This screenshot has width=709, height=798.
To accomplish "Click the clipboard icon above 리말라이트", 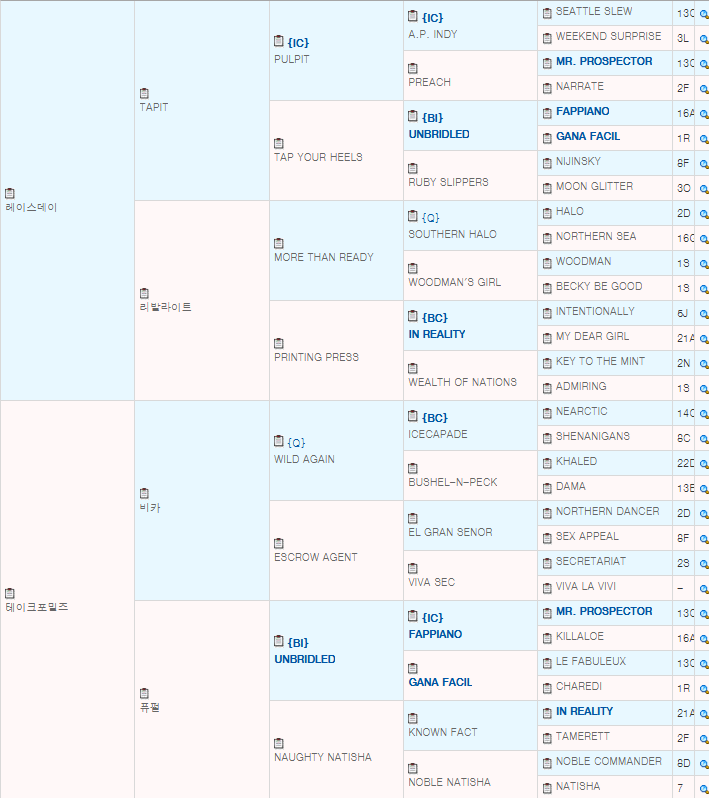I will pos(144,293).
